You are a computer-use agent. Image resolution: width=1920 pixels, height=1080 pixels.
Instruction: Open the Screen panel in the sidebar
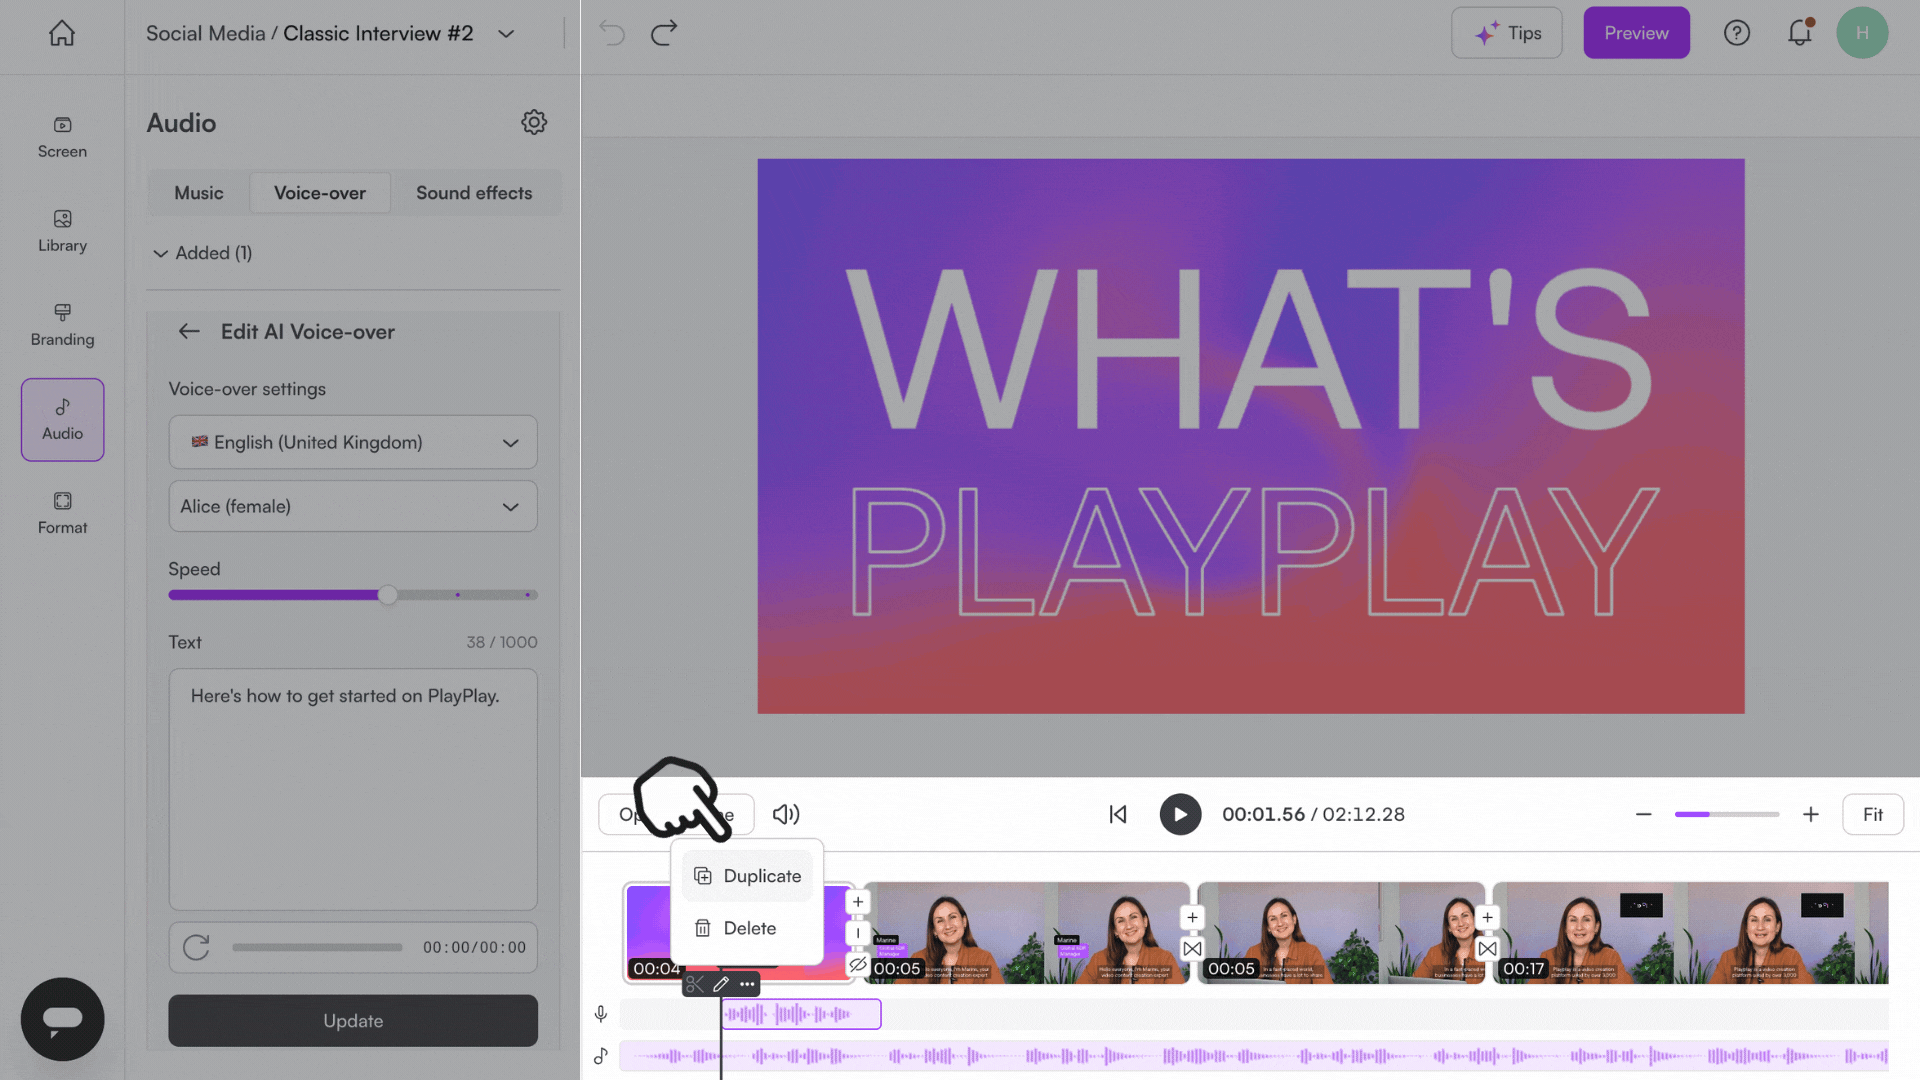[62, 137]
